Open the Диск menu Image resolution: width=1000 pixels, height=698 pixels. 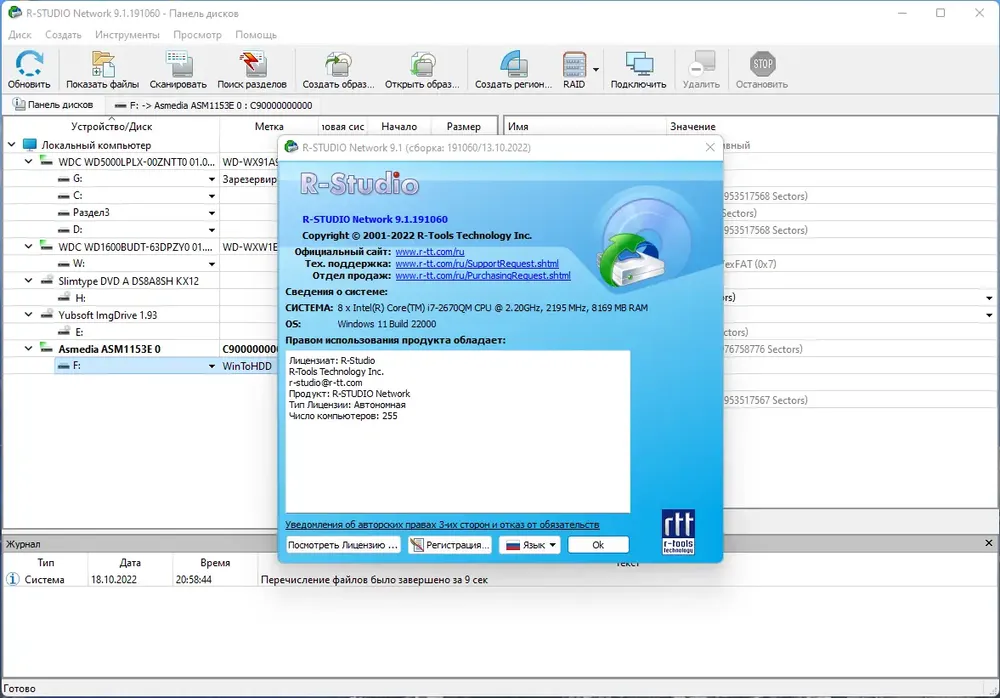(20, 34)
